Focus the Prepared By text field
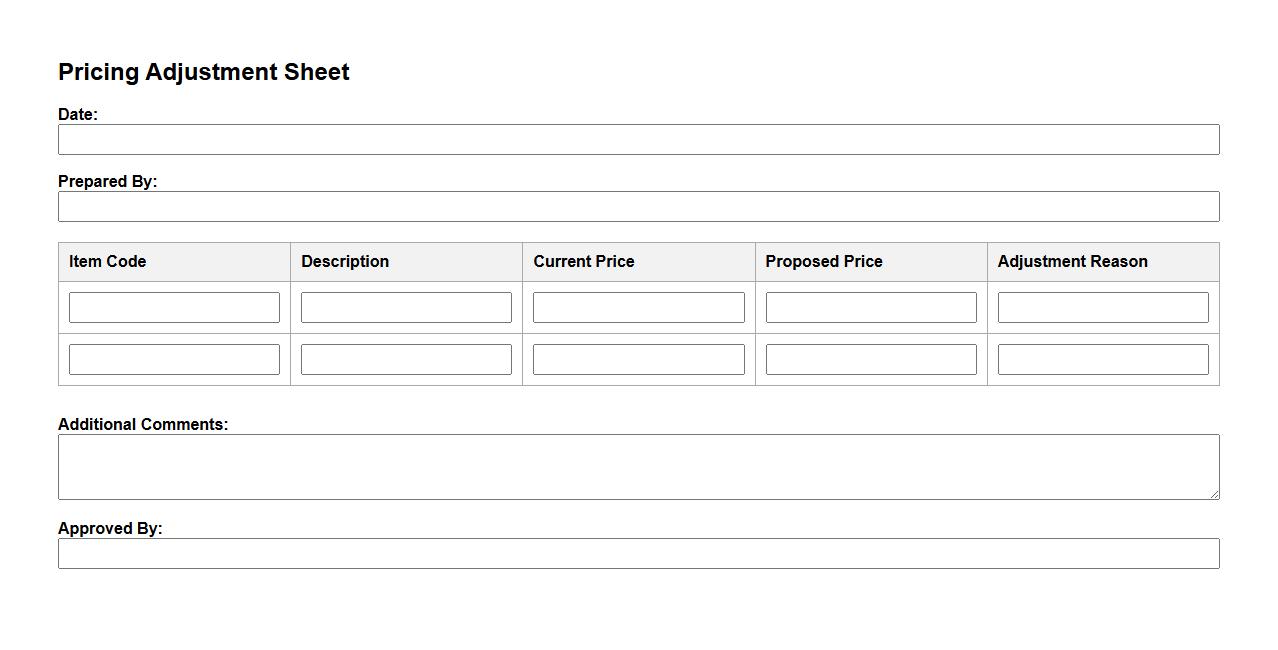Image resolution: width=1278 pixels, height=650 pixels. [x=638, y=207]
